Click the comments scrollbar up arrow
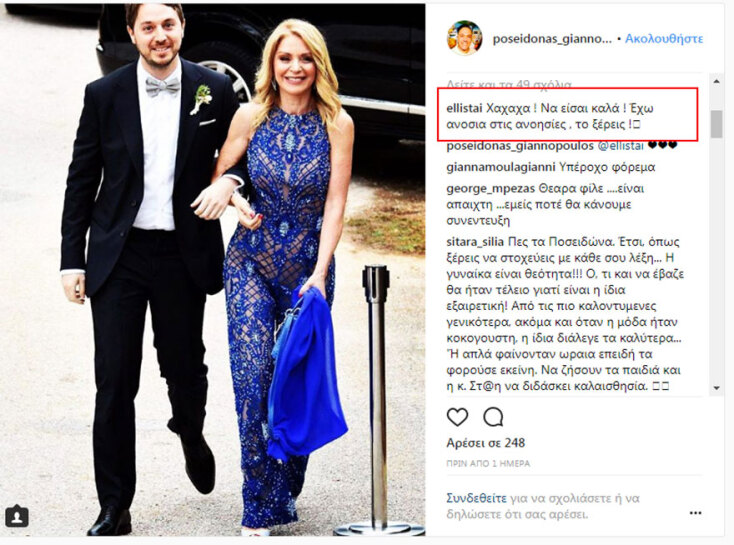Image resolution: width=734 pixels, height=545 pixels. point(716,81)
